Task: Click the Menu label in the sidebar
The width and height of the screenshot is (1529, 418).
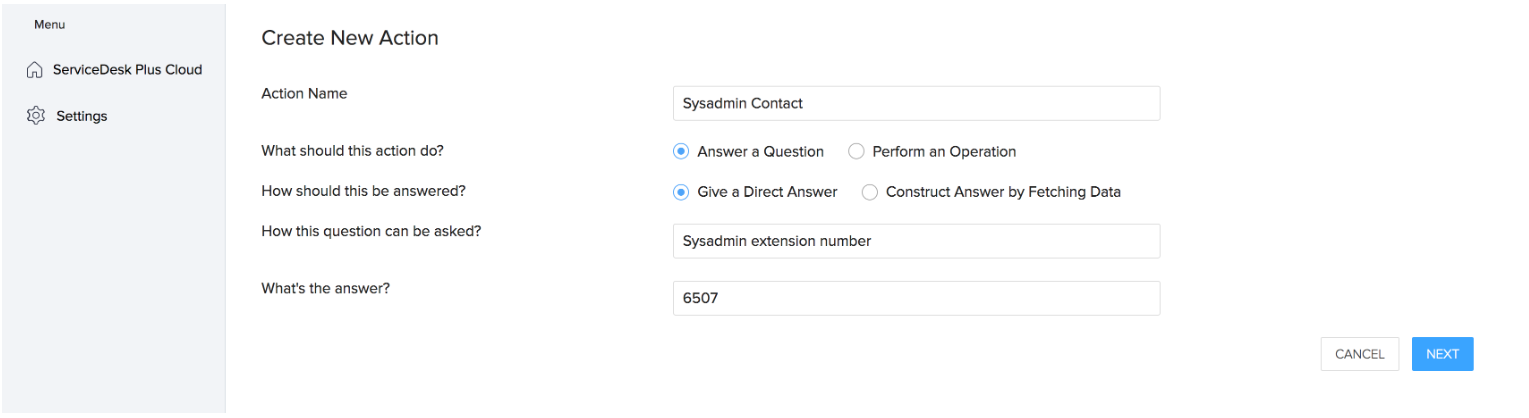Action: click(x=49, y=24)
